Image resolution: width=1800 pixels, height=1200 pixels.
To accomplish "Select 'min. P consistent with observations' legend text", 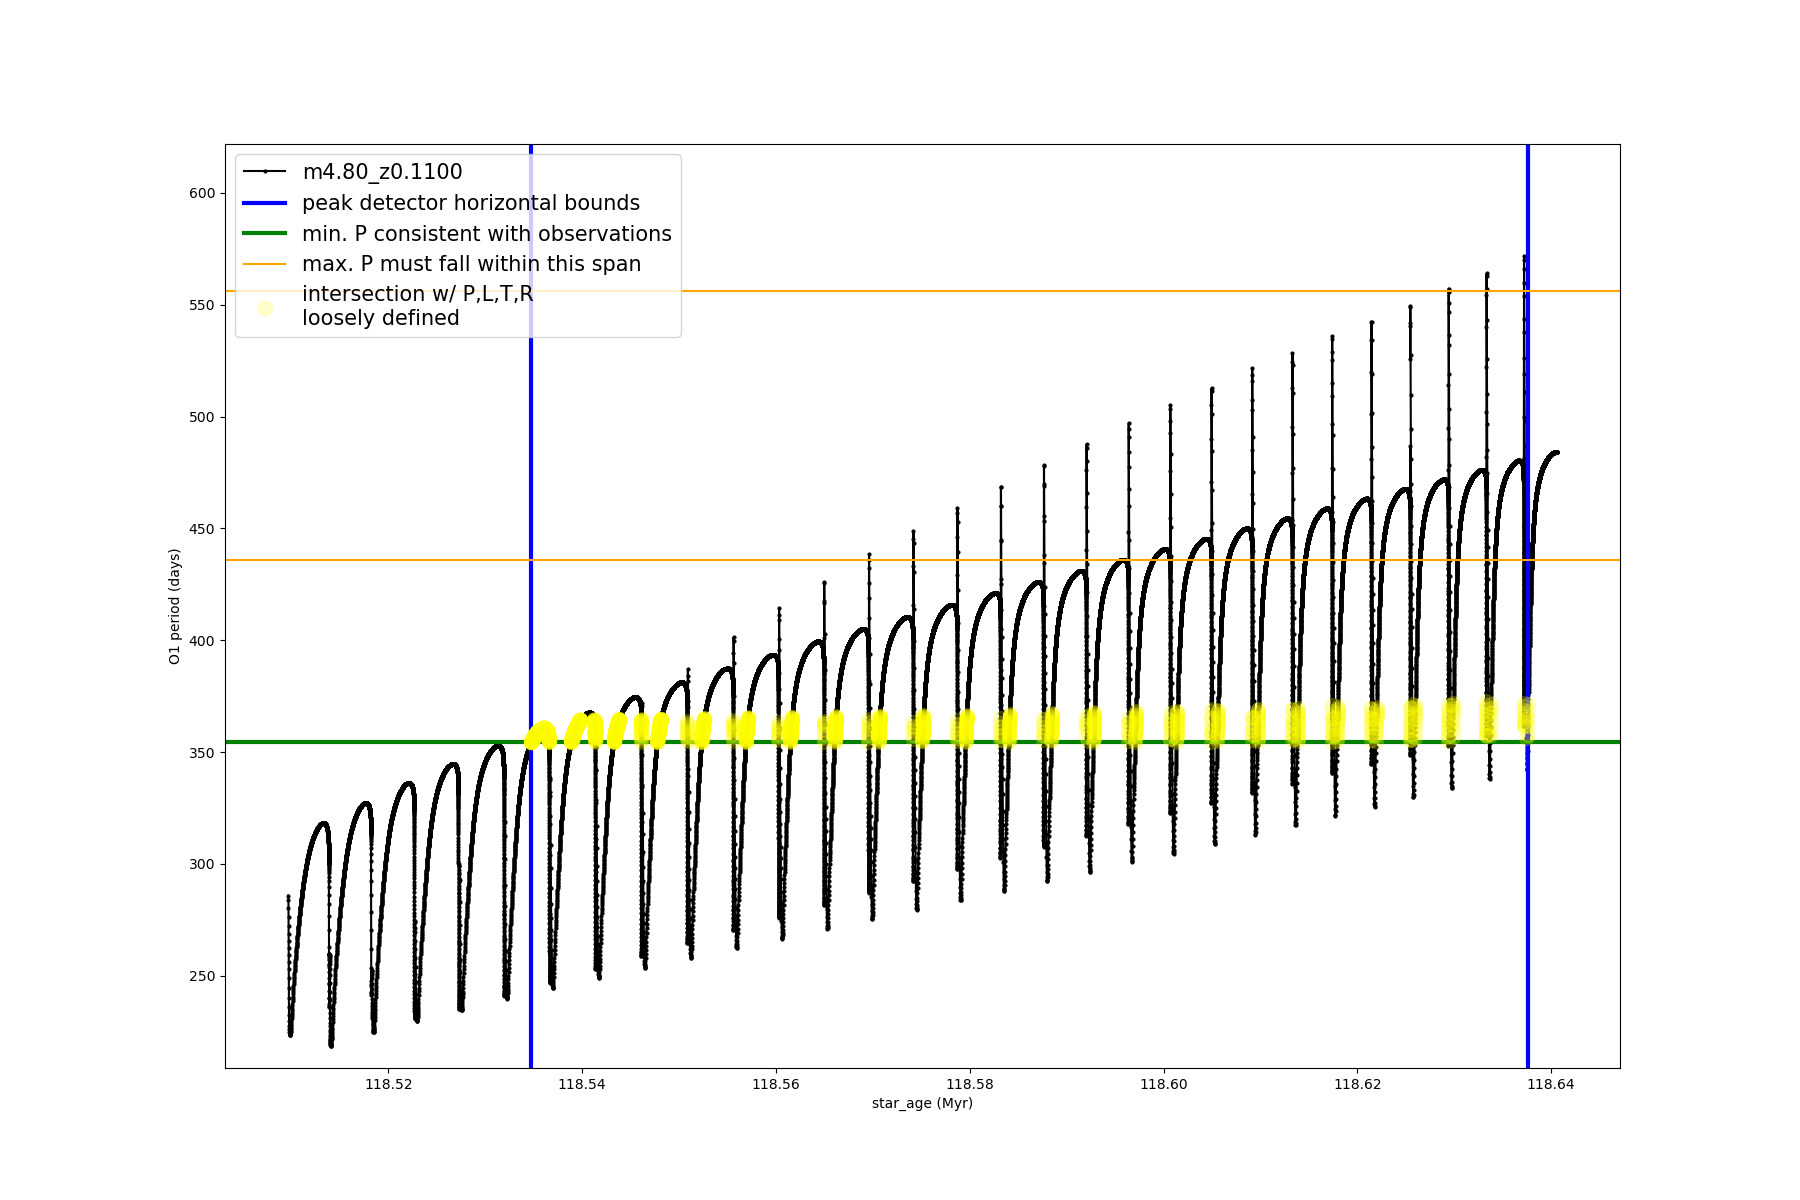I will [486, 234].
